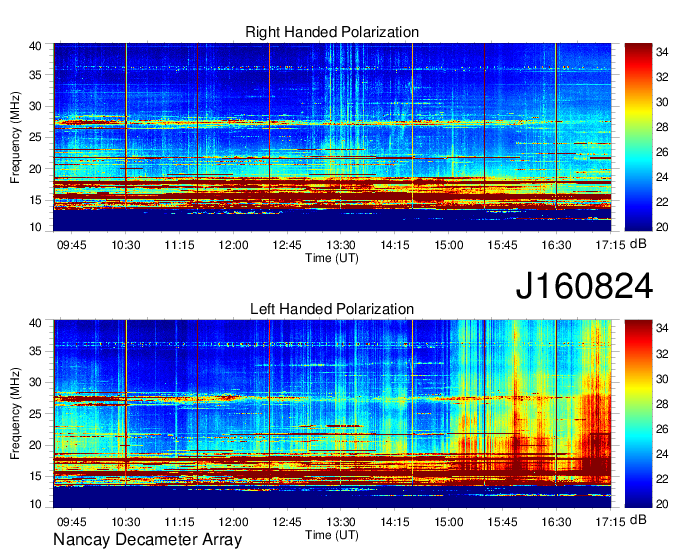Click the 35 MHz tick on Right Handed plot
The image size is (680, 552).
pyautogui.click(x=35, y=75)
